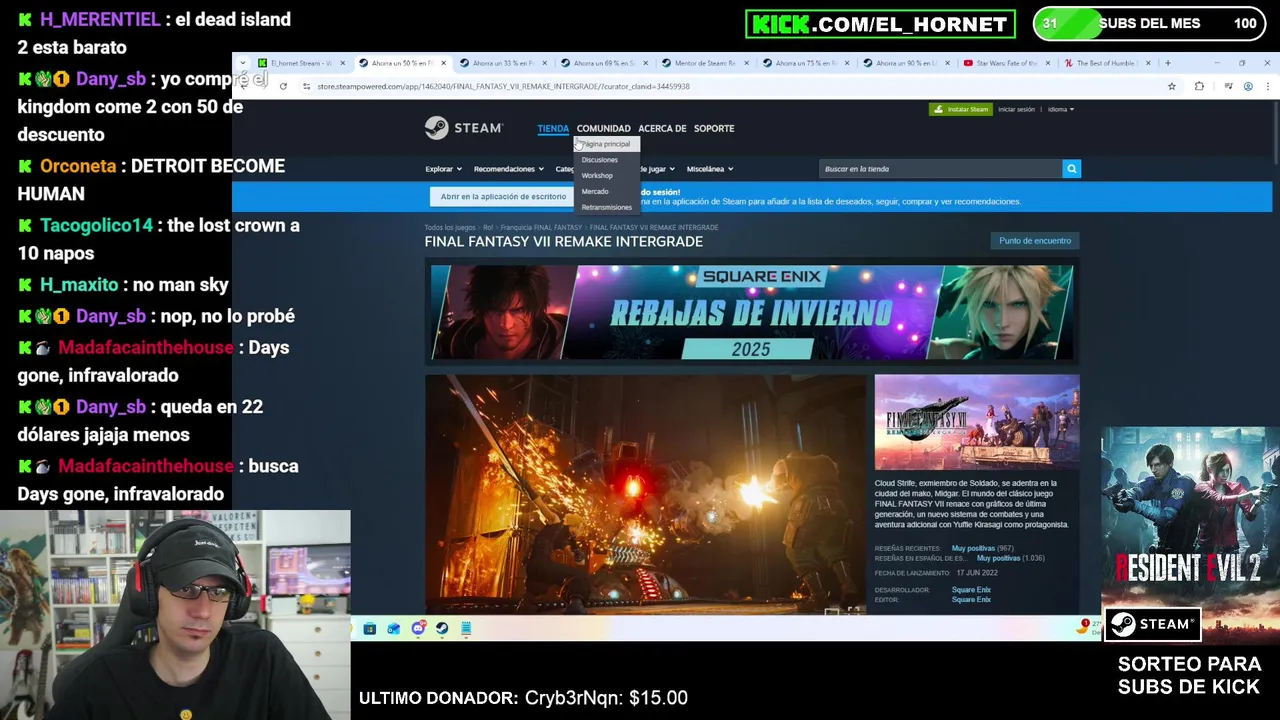Click the Steam logo in the store header
1280x720 pixels.
coord(463,128)
